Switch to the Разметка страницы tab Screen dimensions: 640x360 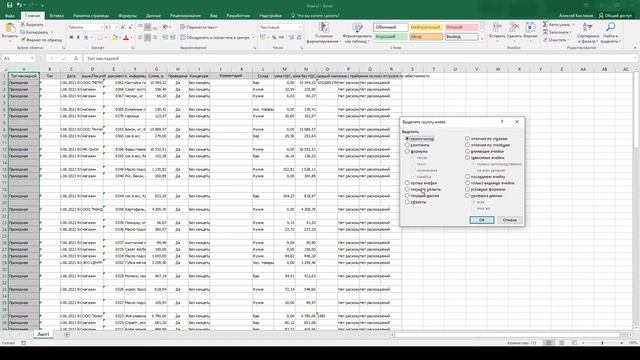[x=91, y=16]
